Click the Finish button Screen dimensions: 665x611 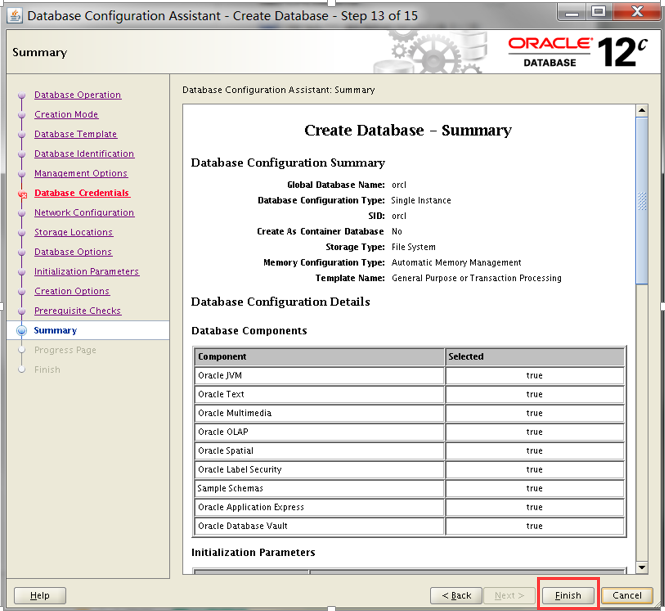pos(568,596)
